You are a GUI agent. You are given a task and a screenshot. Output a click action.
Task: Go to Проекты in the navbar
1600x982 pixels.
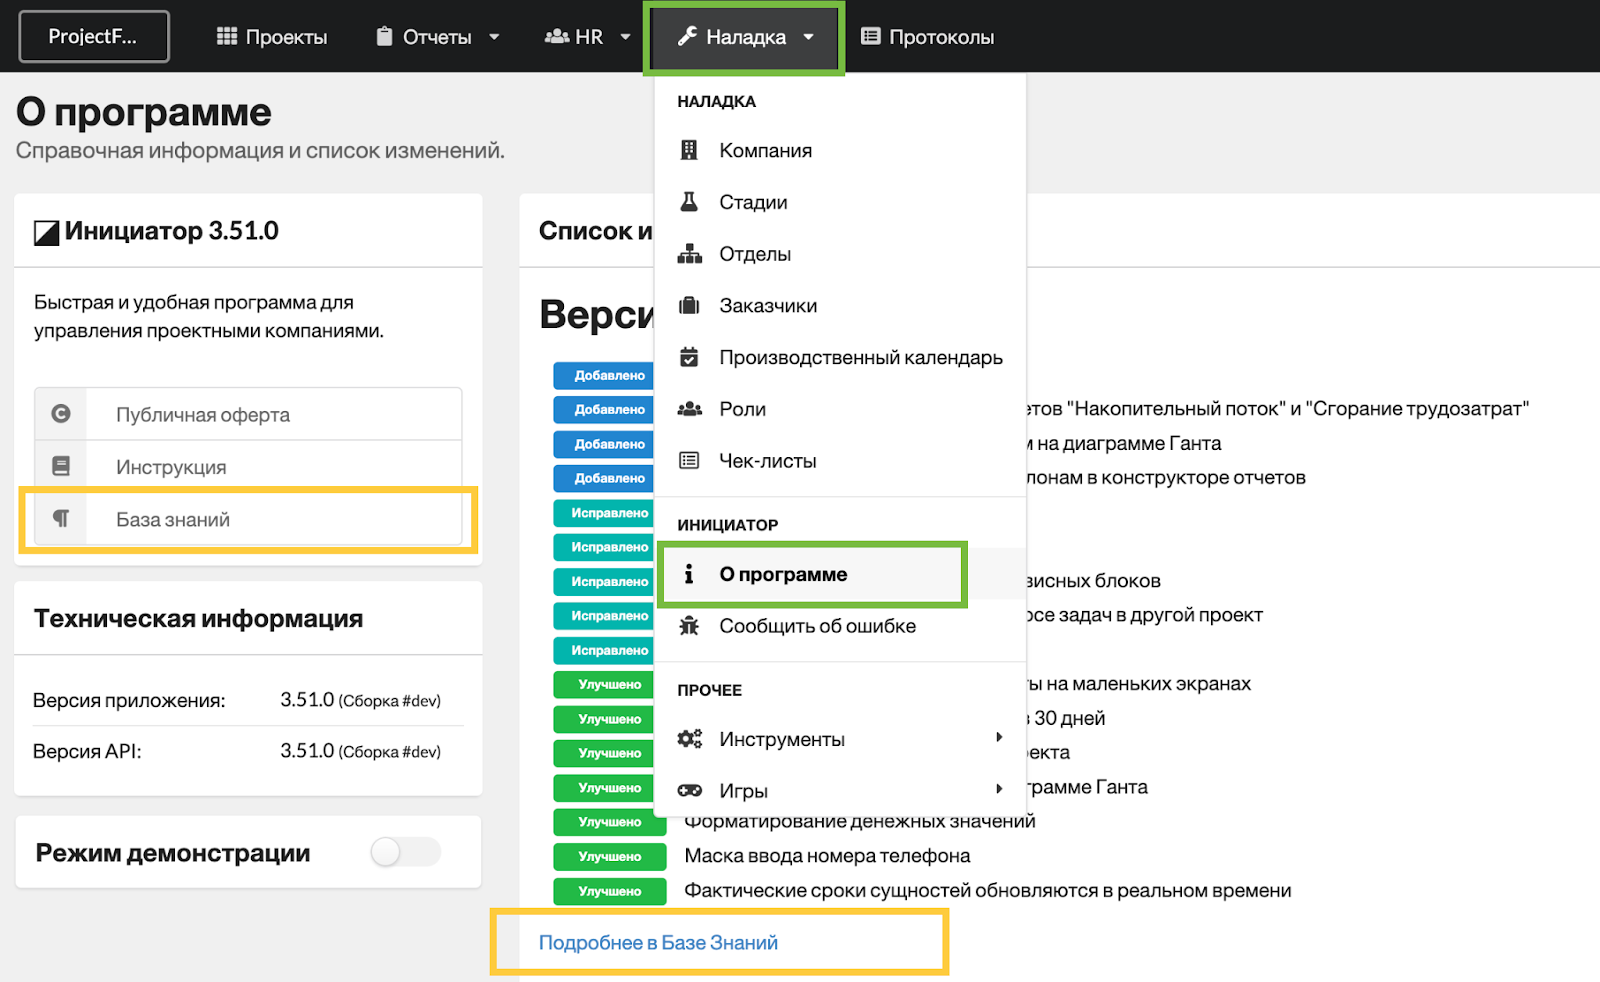point(272,37)
